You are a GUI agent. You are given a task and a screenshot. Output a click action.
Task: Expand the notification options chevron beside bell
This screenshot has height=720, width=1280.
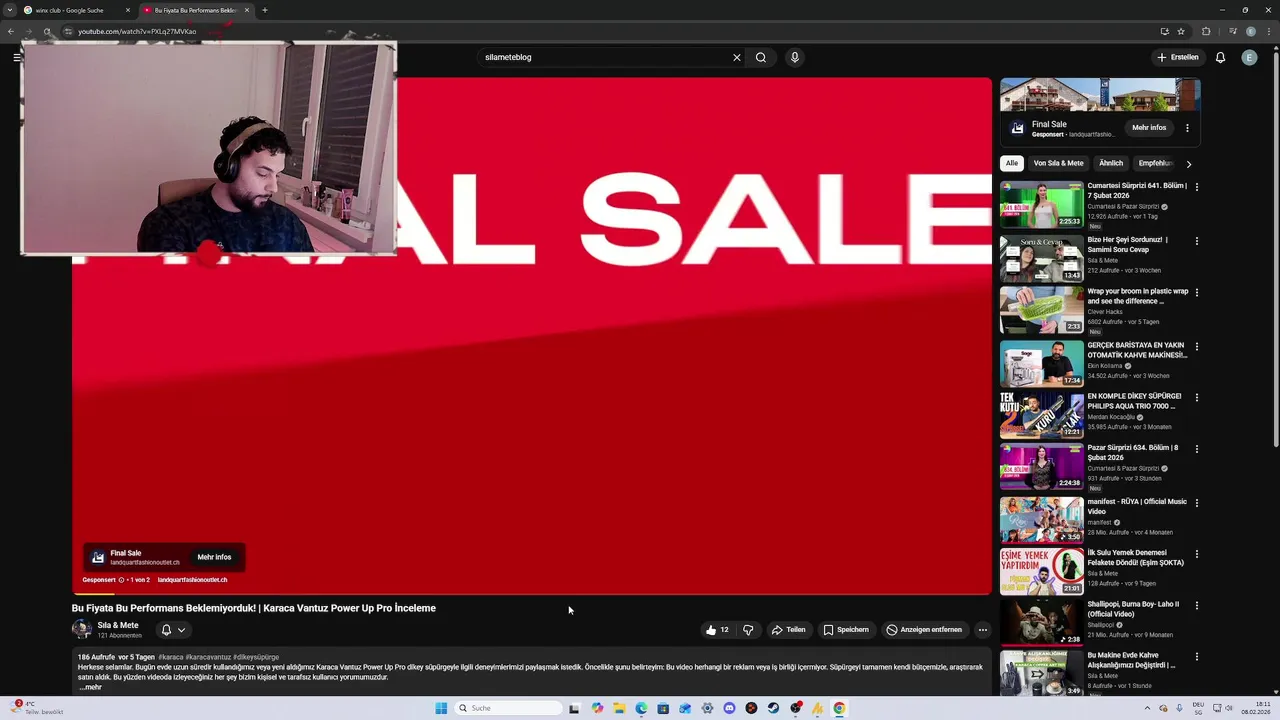(x=181, y=630)
